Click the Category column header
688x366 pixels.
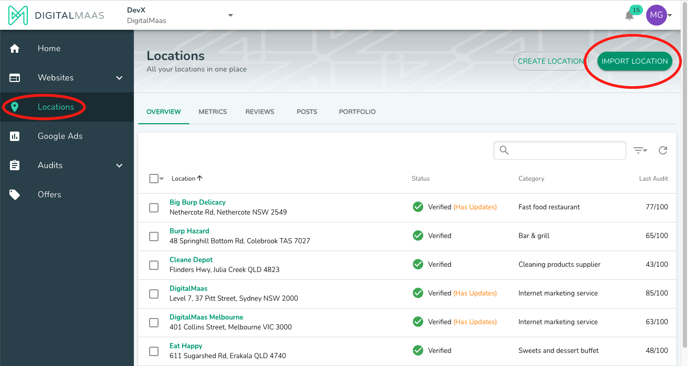tap(531, 179)
